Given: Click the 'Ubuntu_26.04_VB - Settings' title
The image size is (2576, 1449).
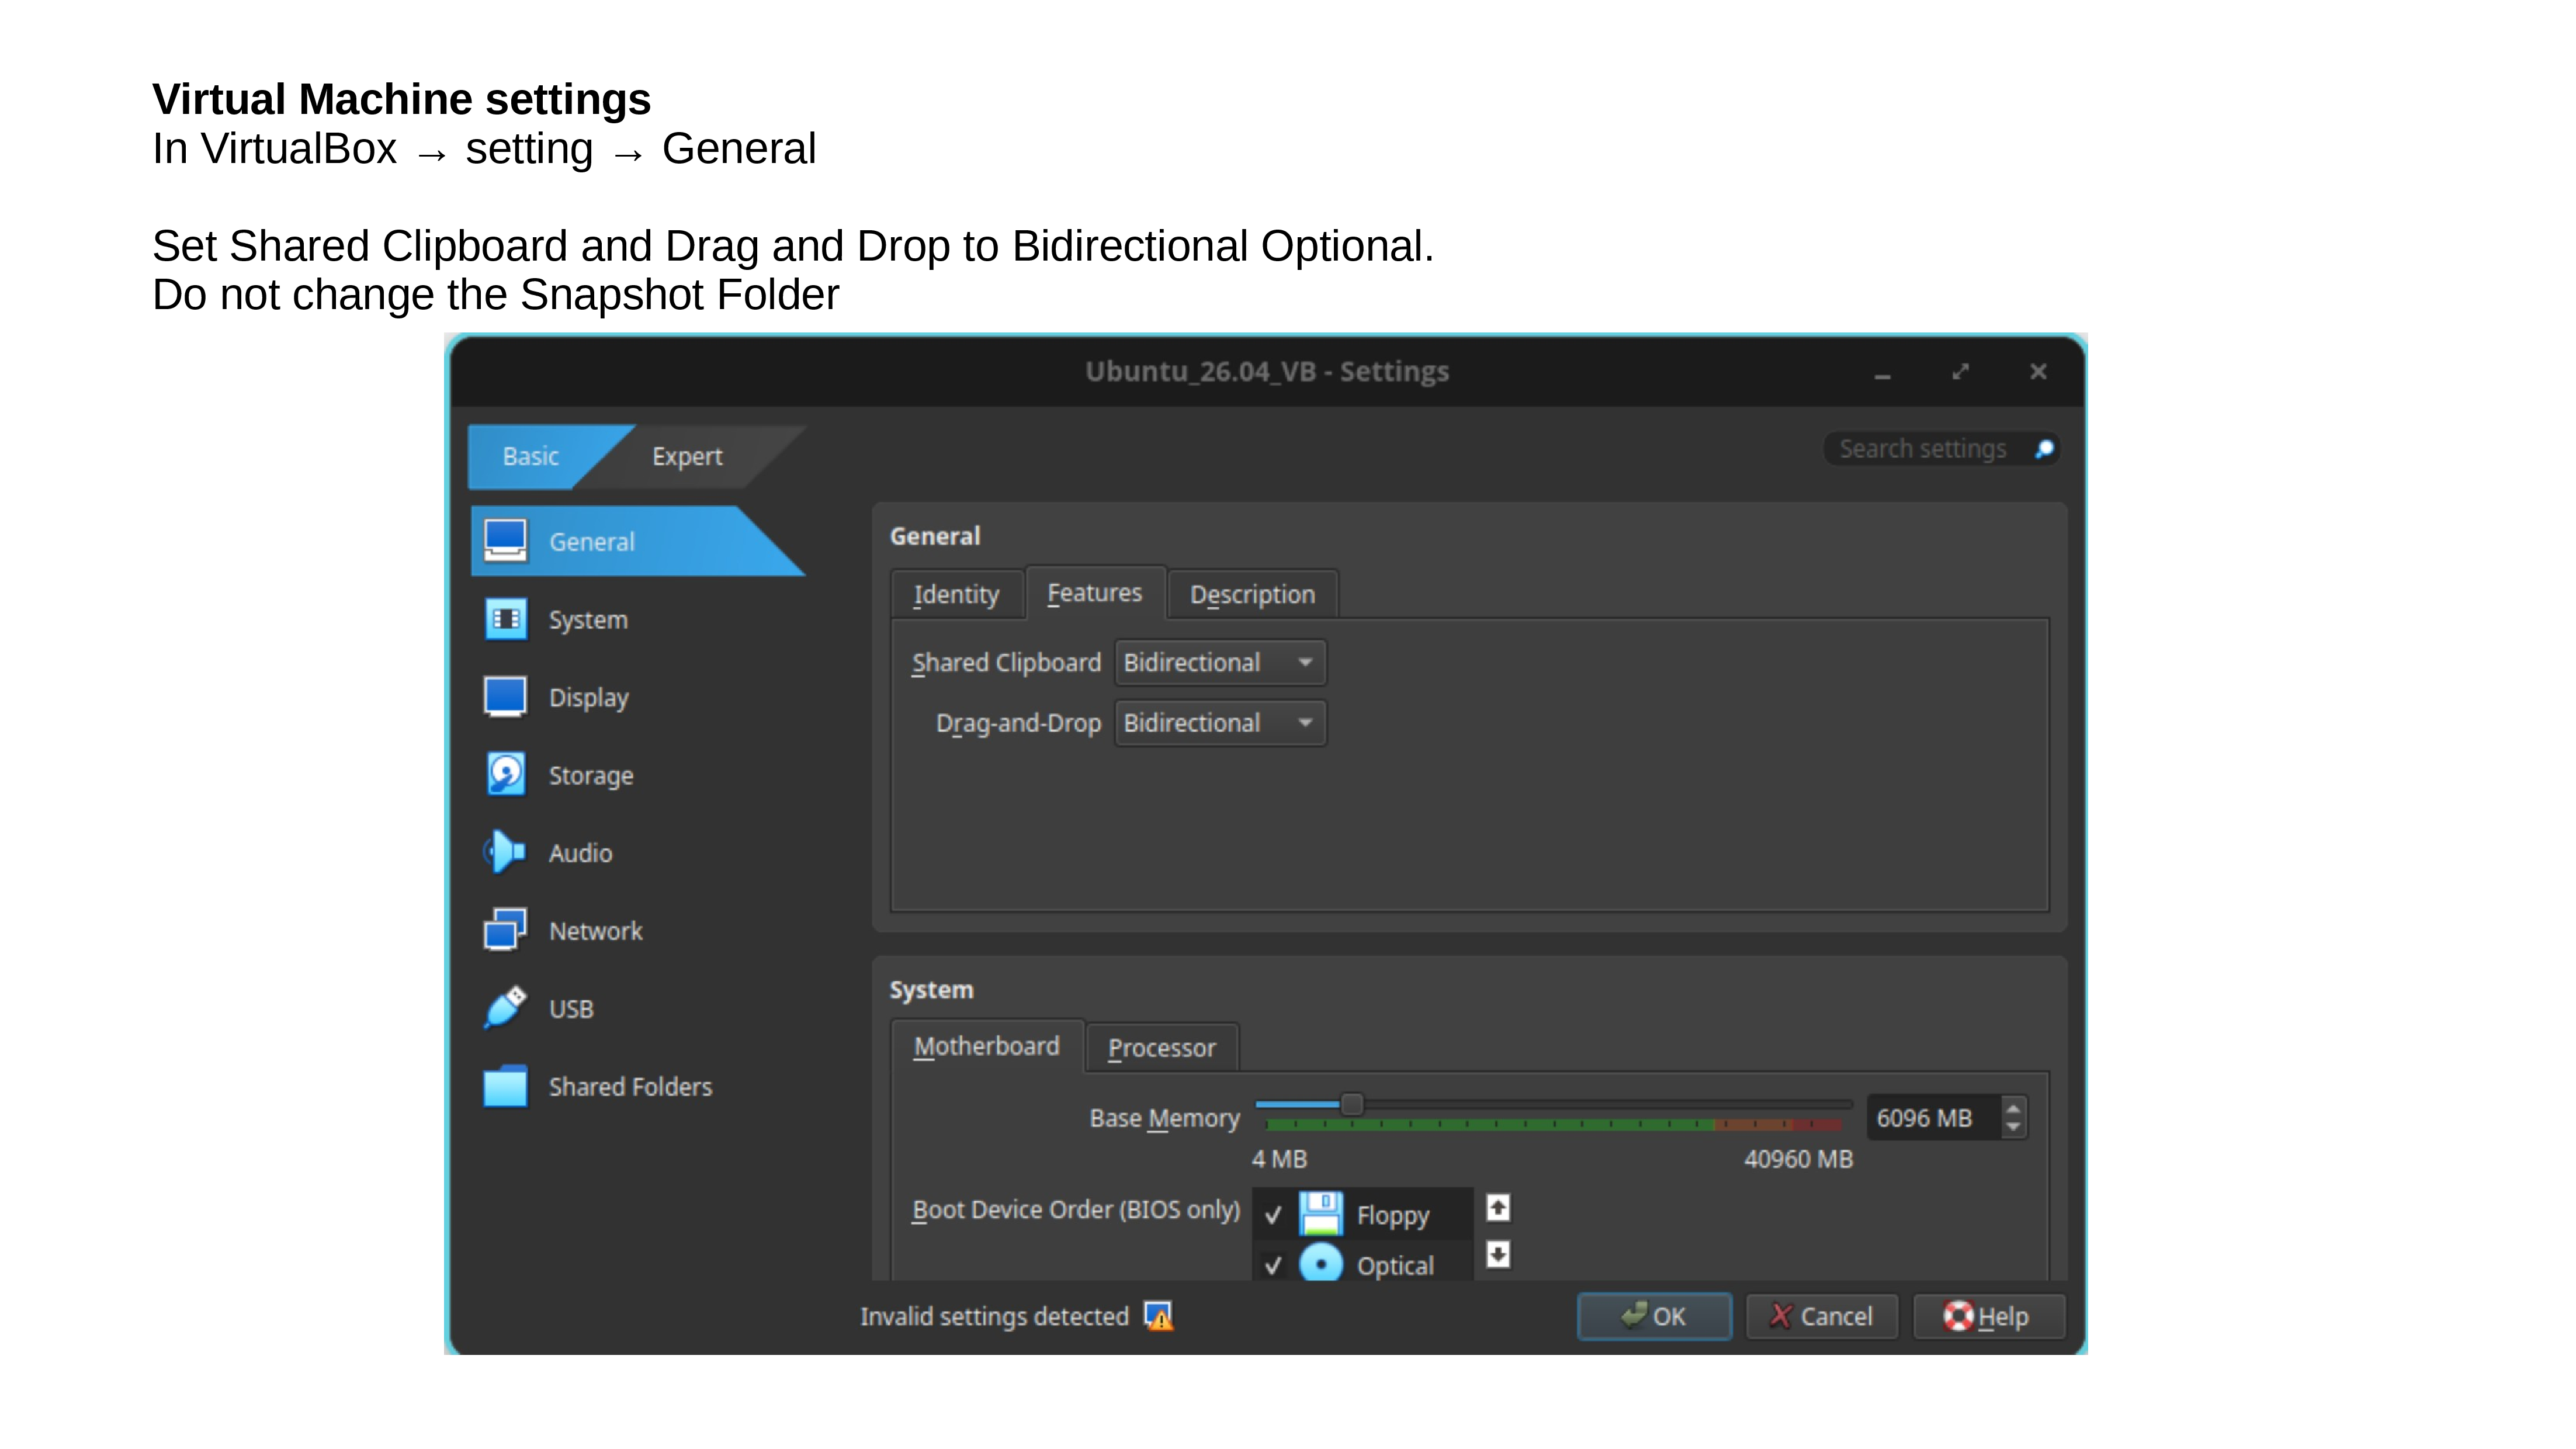Looking at the screenshot, I should click(x=1267, y=371).
